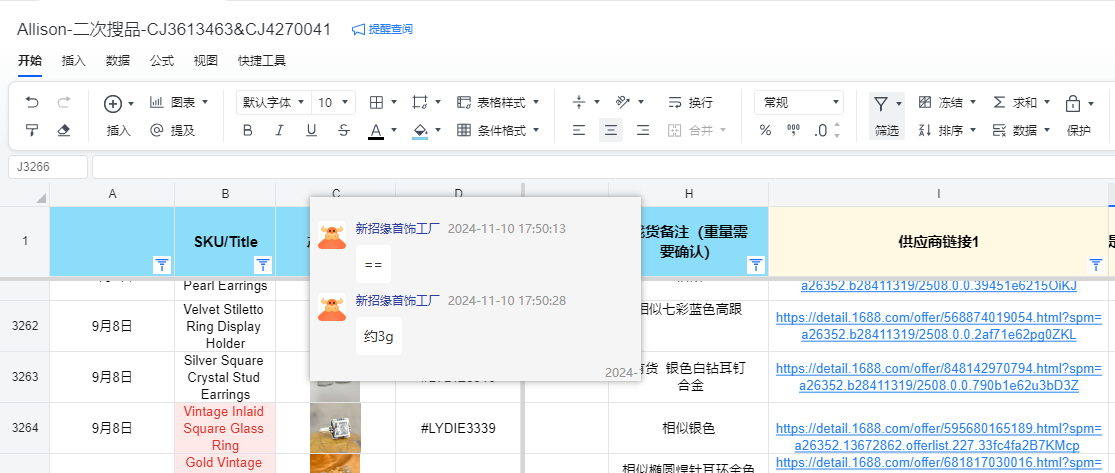Viewport: 1115px width, 473px height.
Task: Toggle bold formatting
Action: 247,130
